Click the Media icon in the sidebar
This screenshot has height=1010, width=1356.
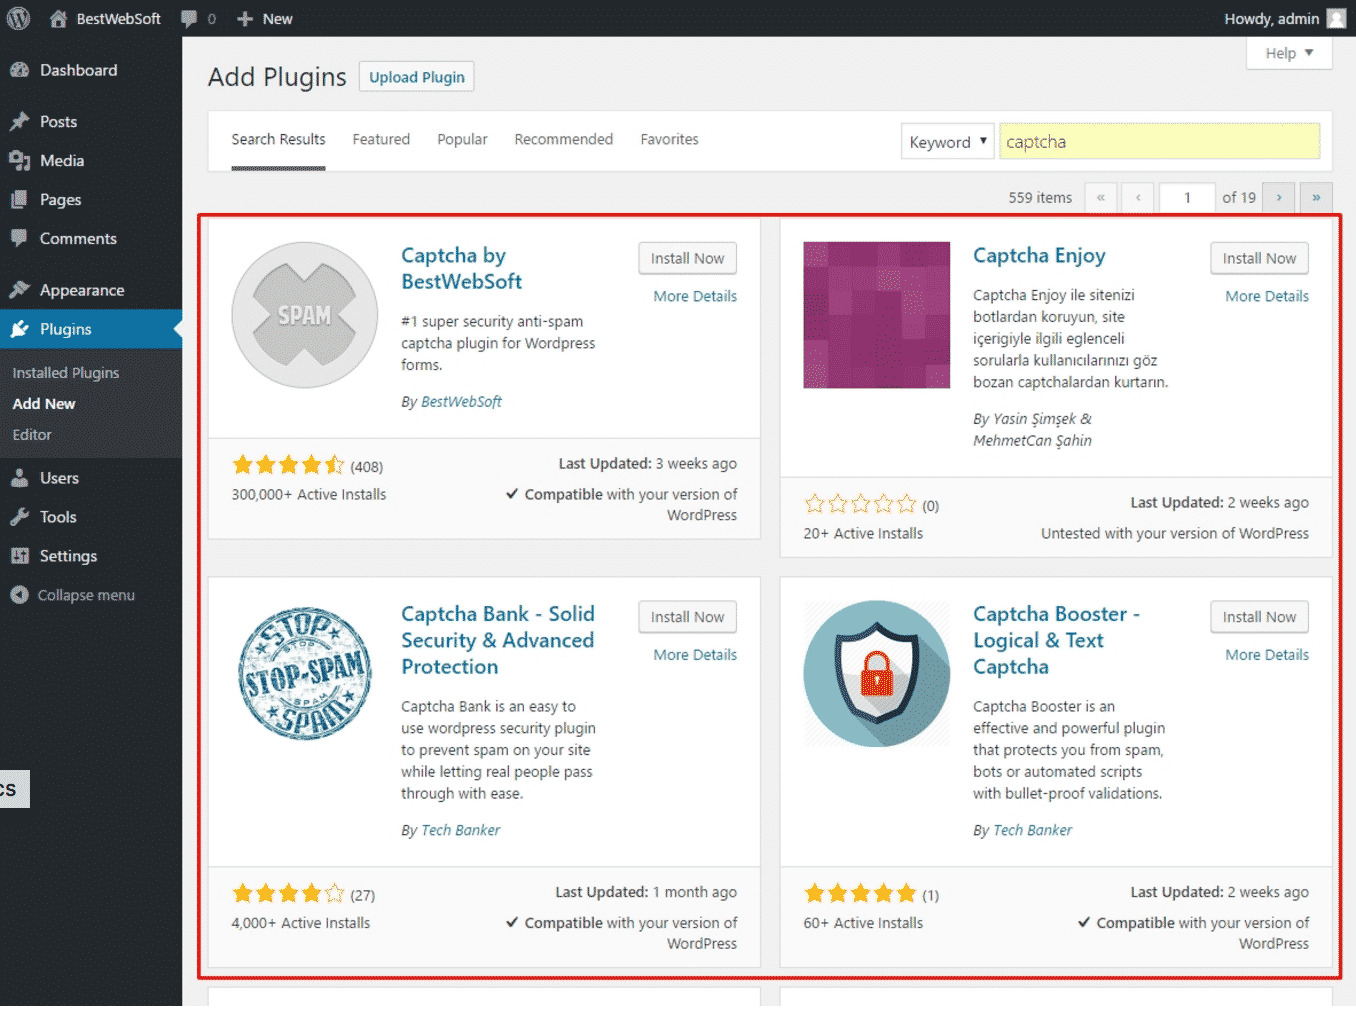19,160
